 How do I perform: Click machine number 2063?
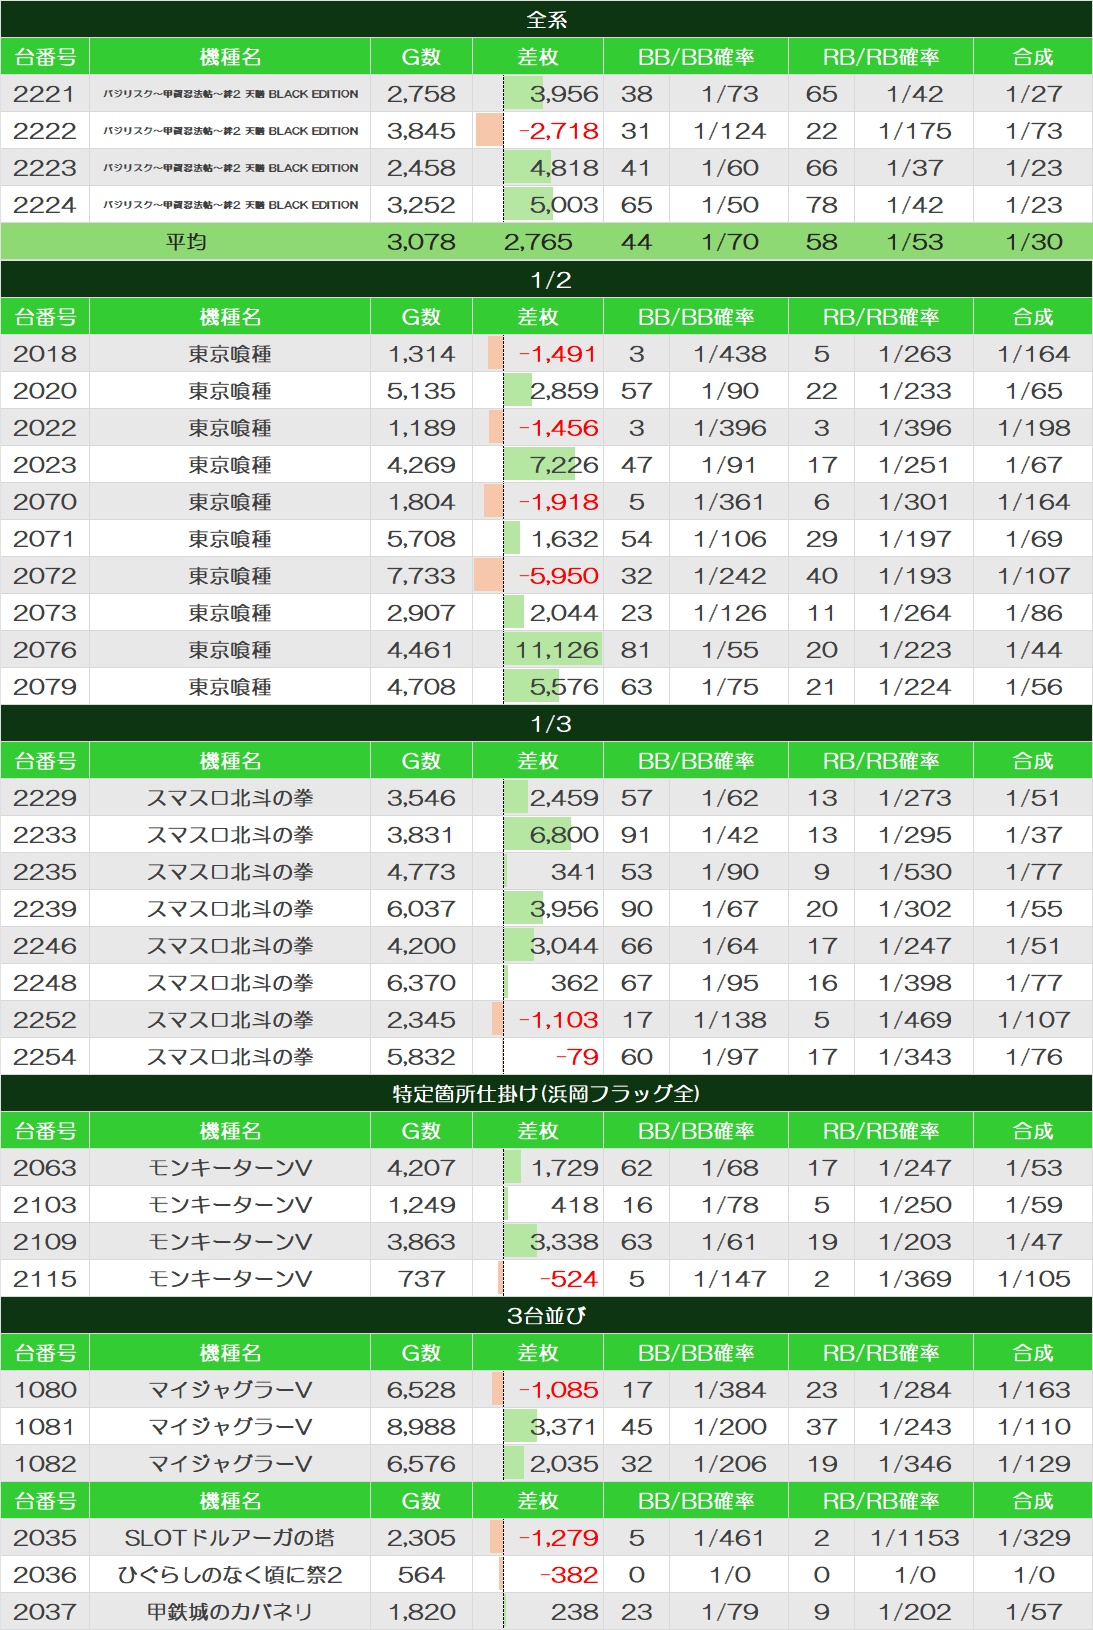click(x=45, y=1168)
